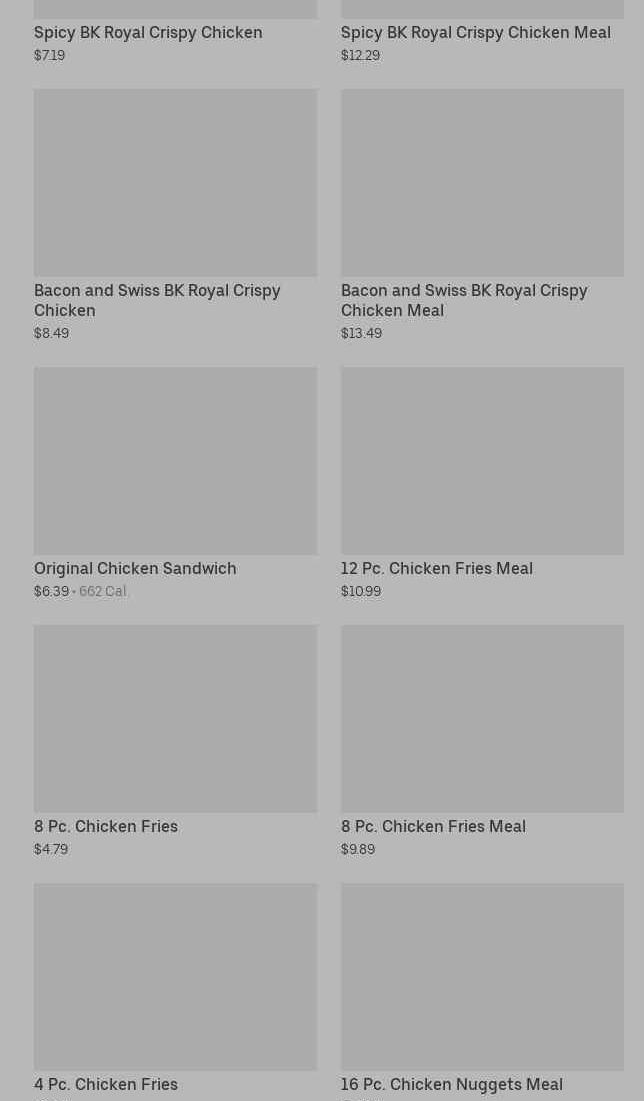The image size is (644, 1101).
Task: Click Bacon and Swiss BK Royal Crispy Chicken image
Action: [175, 182]
